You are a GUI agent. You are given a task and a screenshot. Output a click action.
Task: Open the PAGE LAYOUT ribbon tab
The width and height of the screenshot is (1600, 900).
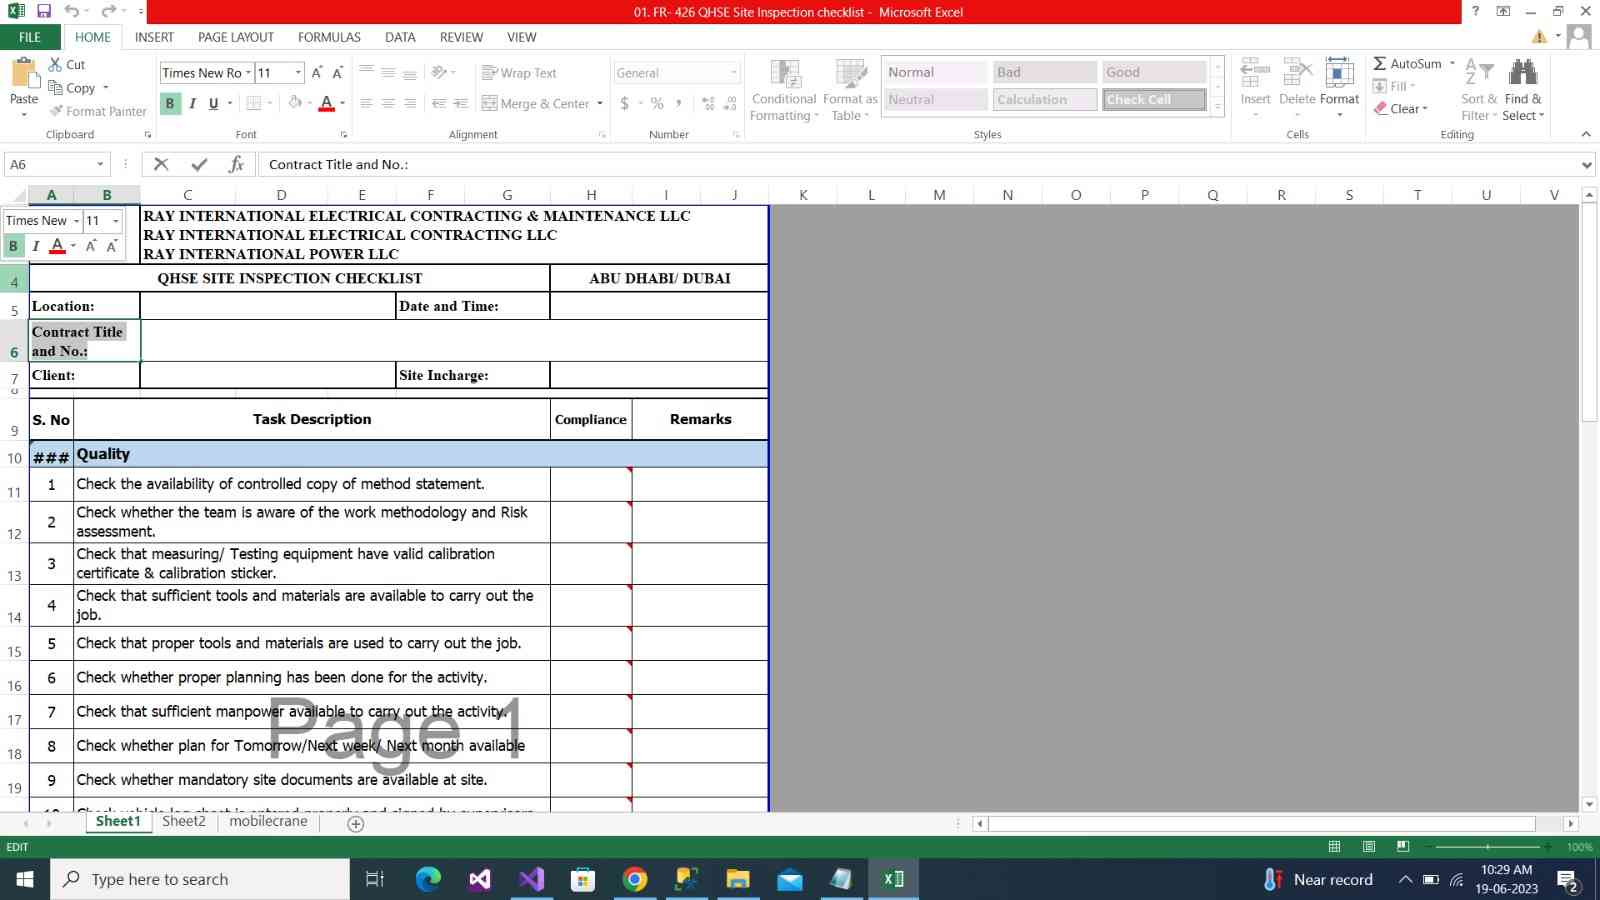pos(235,37)
